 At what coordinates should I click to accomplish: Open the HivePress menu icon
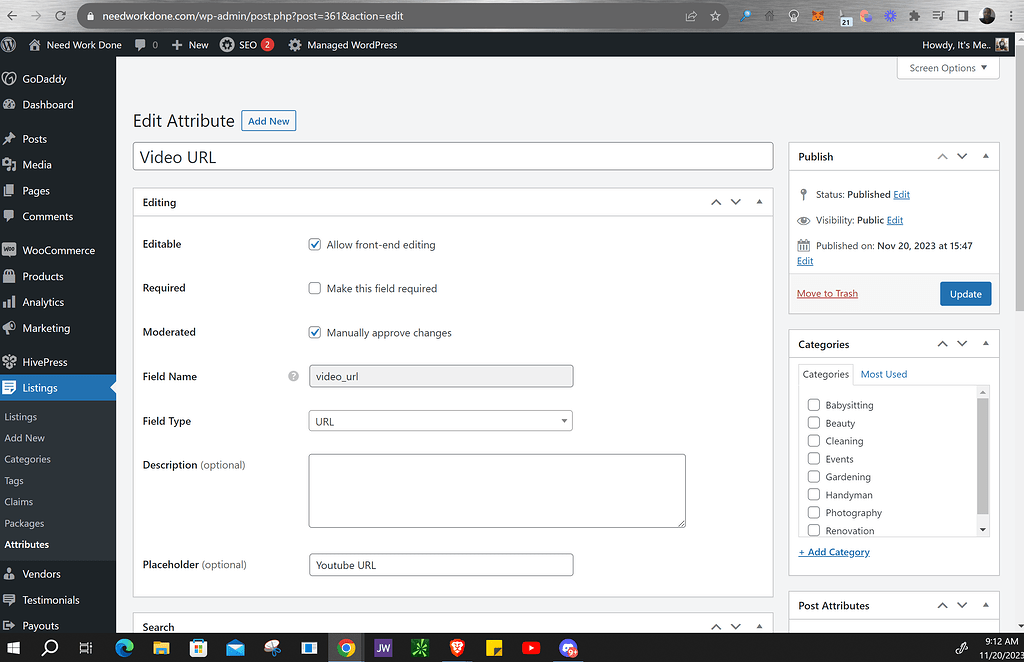coord(9,362)
